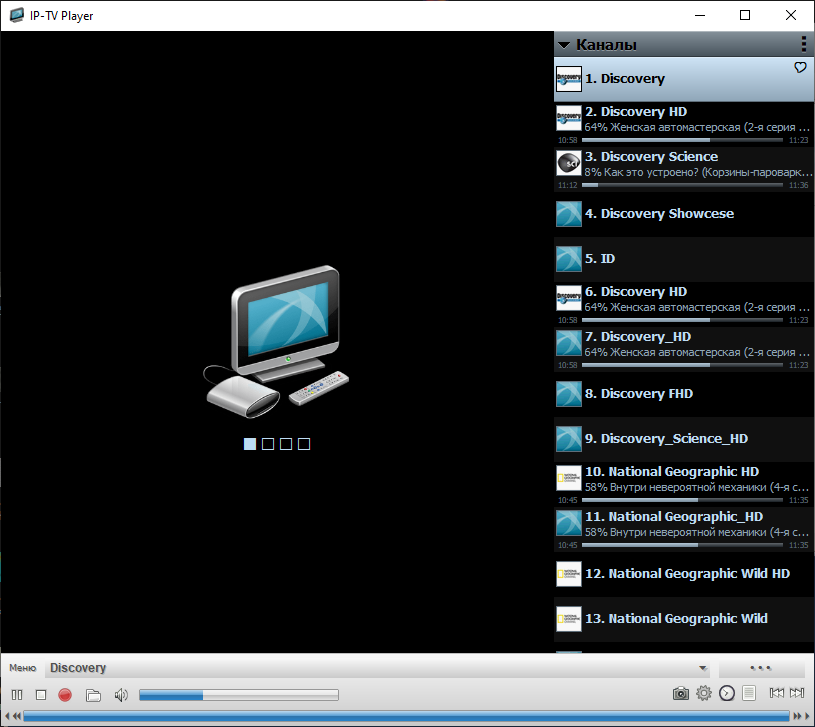Screen dimensions: 815x727
Task: Select channel 4. Discovery Showcese
Action: tap(684, 214)
